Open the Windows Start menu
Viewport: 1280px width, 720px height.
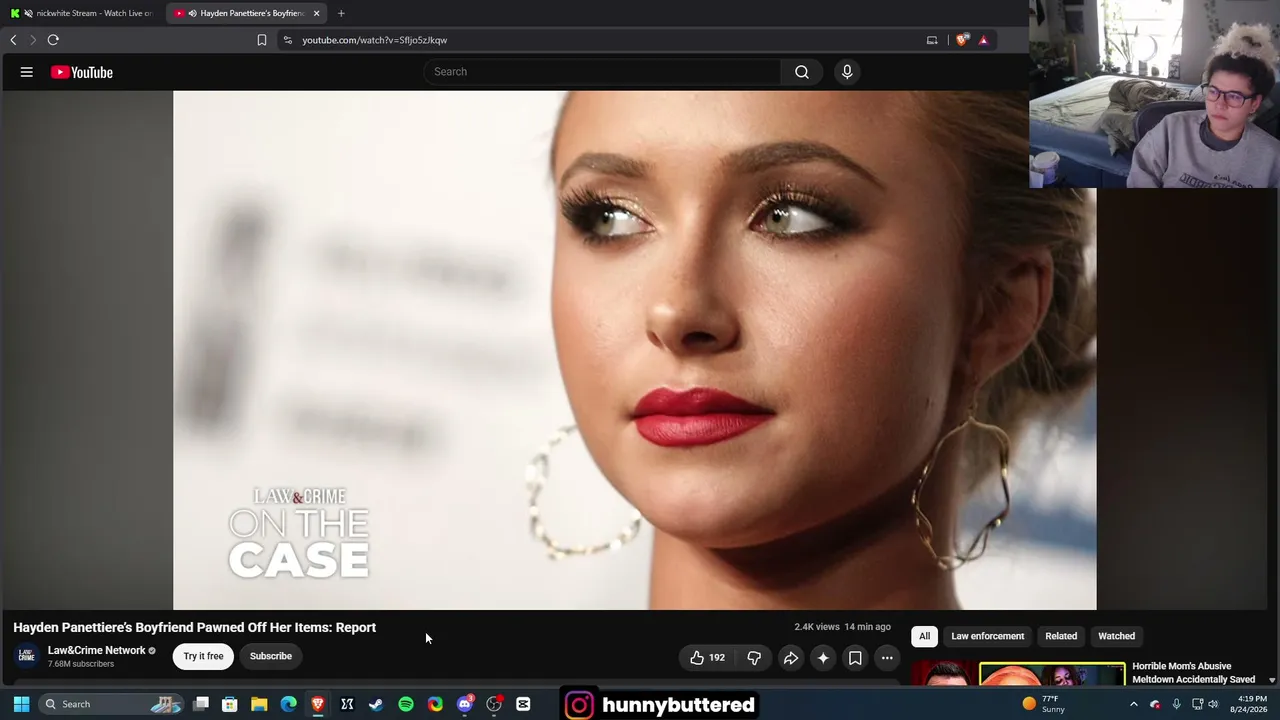point(21,704)
